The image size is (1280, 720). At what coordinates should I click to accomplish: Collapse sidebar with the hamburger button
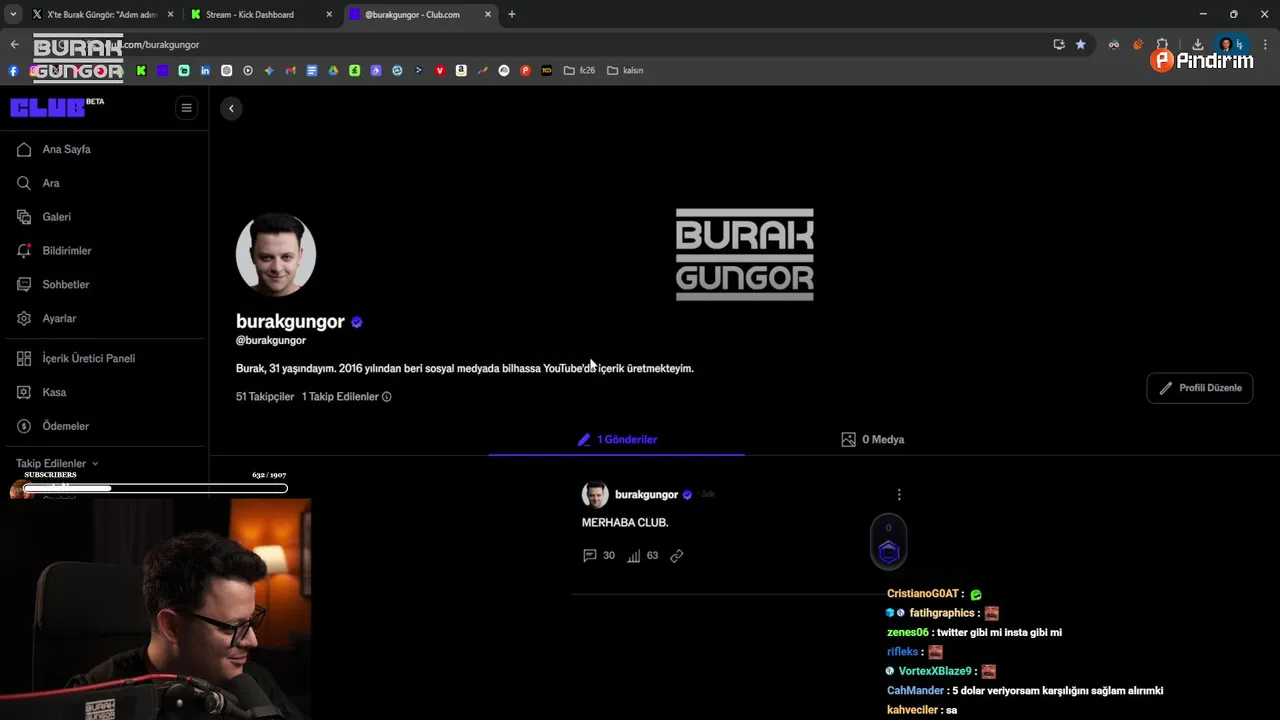tap(186, 108)
